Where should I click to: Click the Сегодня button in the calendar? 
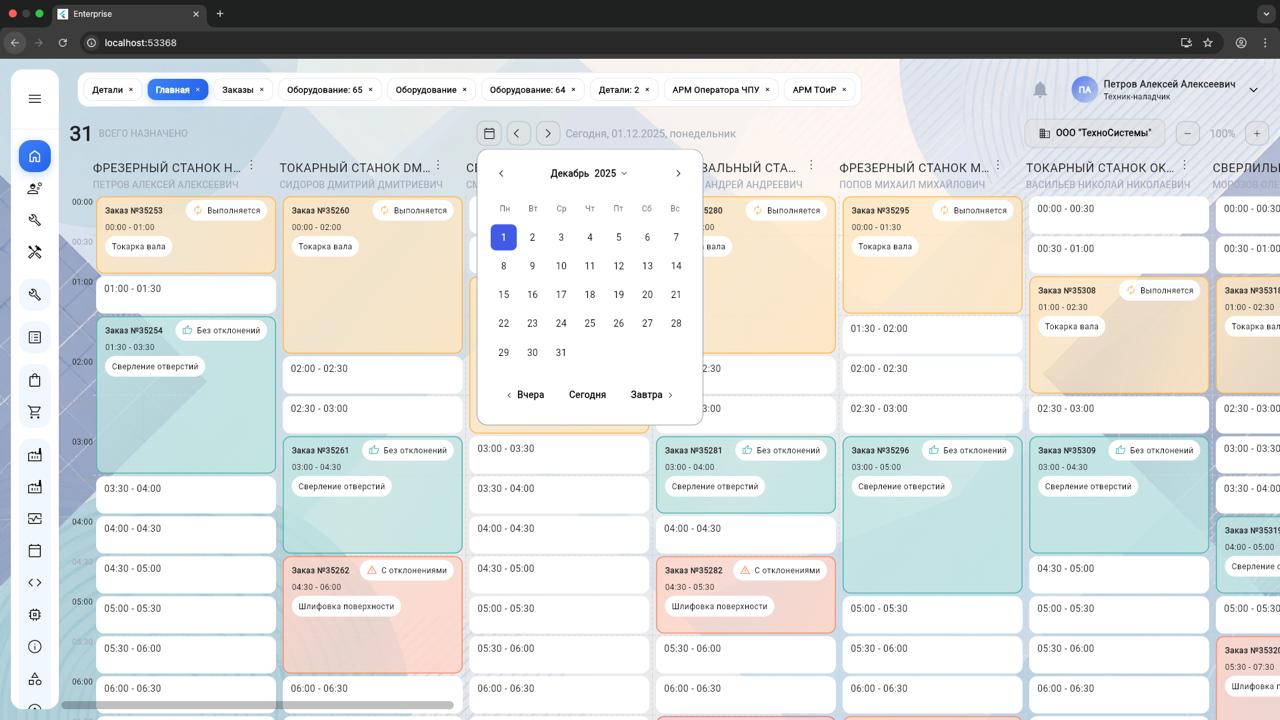click(x=587, y=395)
